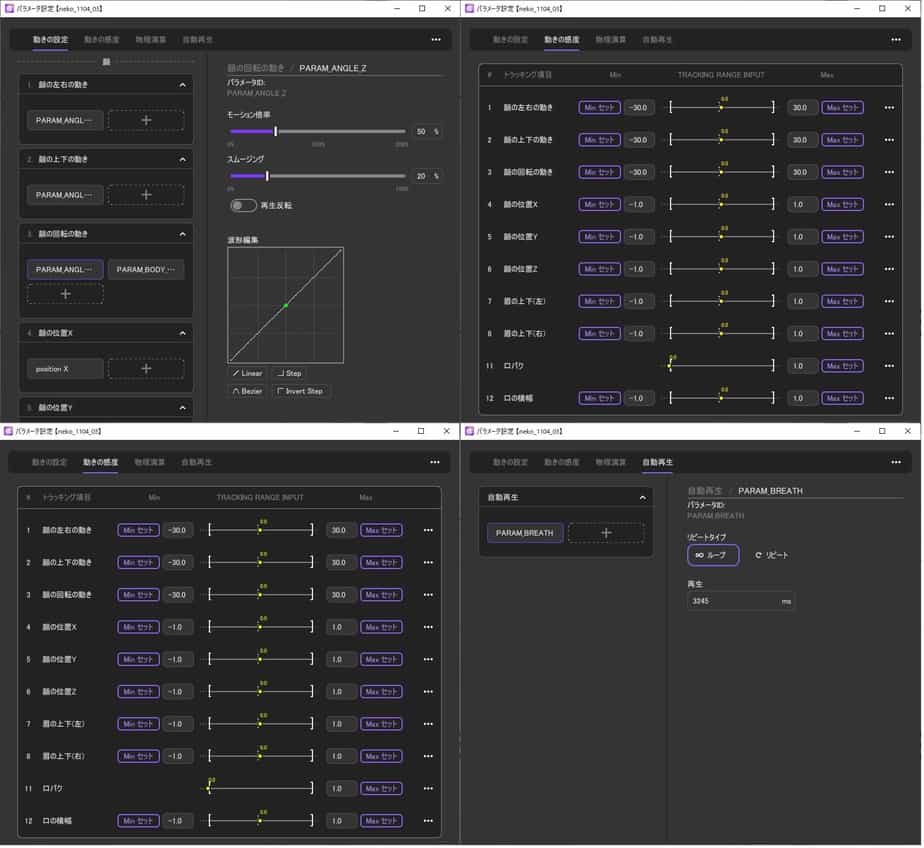Open the 顔の左右の動き row menu in lower-left window

tap(428, 530)
